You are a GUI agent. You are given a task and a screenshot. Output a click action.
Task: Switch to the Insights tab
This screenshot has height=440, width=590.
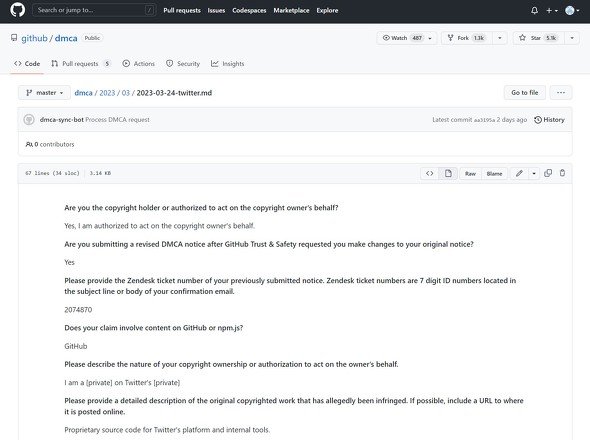(228, 64)
